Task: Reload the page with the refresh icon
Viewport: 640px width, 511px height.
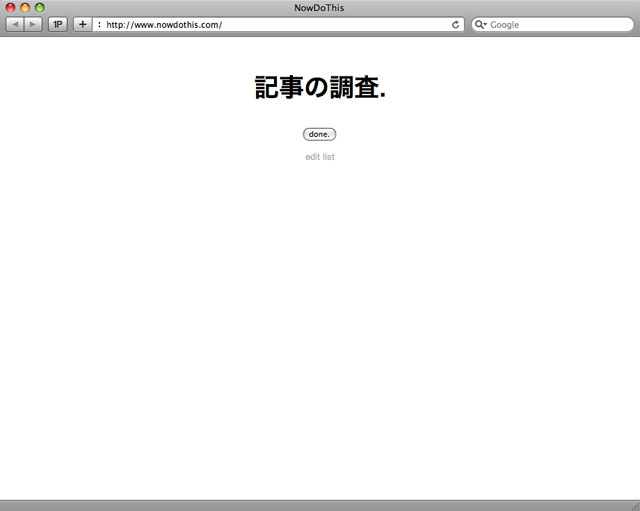Action: pos(456,25)
